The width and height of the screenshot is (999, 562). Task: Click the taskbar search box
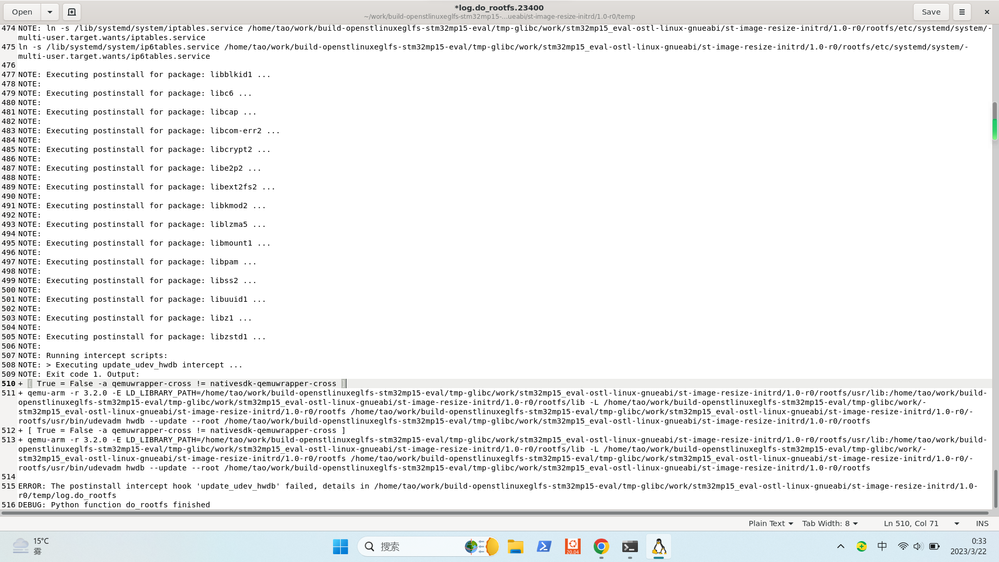pyautogui.click(x=428, y=546)
